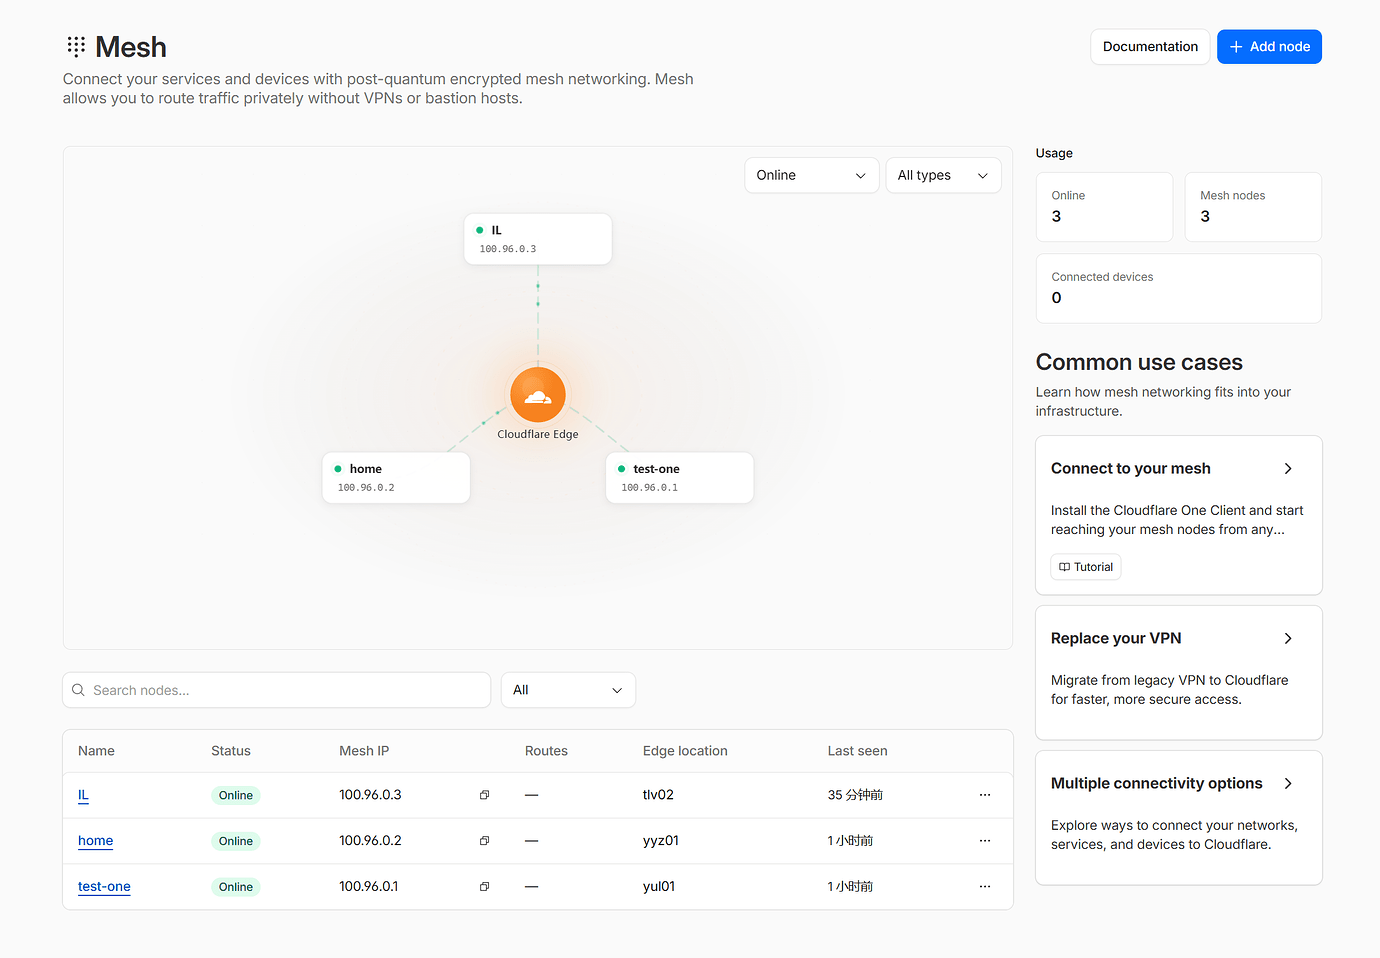The image size is (1380, 958).
Task: Click the 35 分钟前 last seen value
Action: 855,795
